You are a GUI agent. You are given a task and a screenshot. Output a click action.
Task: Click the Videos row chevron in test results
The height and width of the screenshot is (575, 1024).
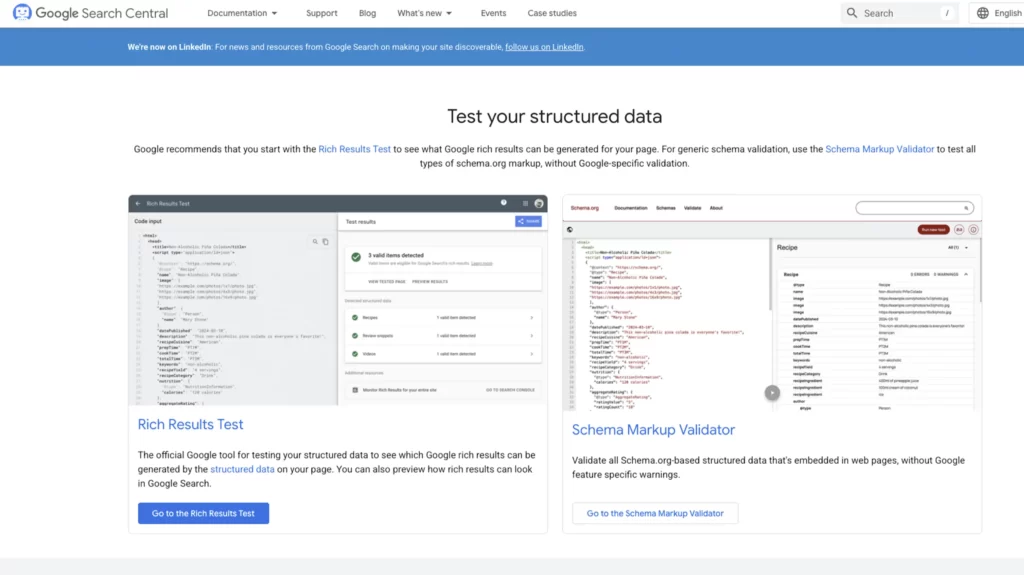(532, 353)
